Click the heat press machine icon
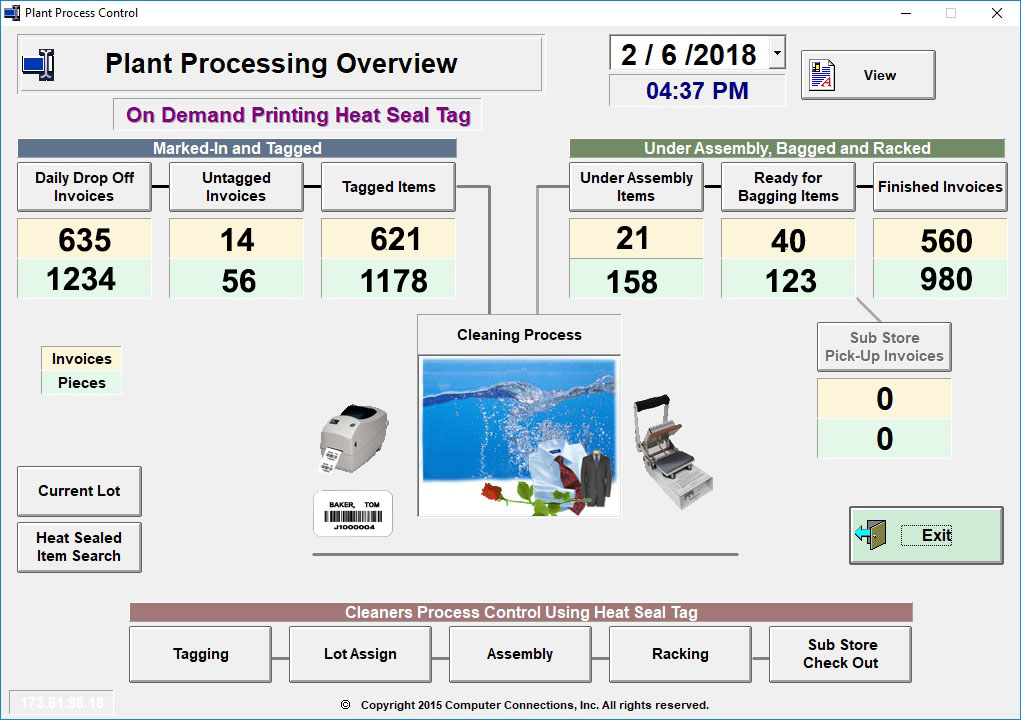The image size is (1021, 720). click(671, 452)
